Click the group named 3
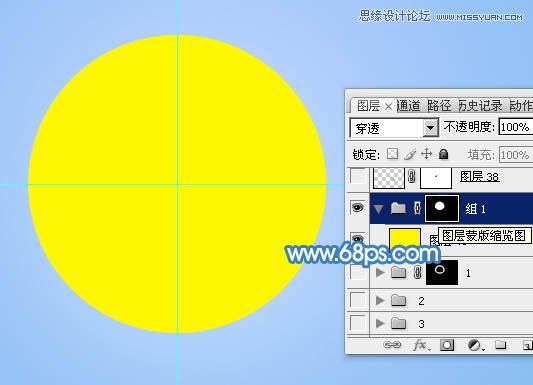 [x=422, y=324]
